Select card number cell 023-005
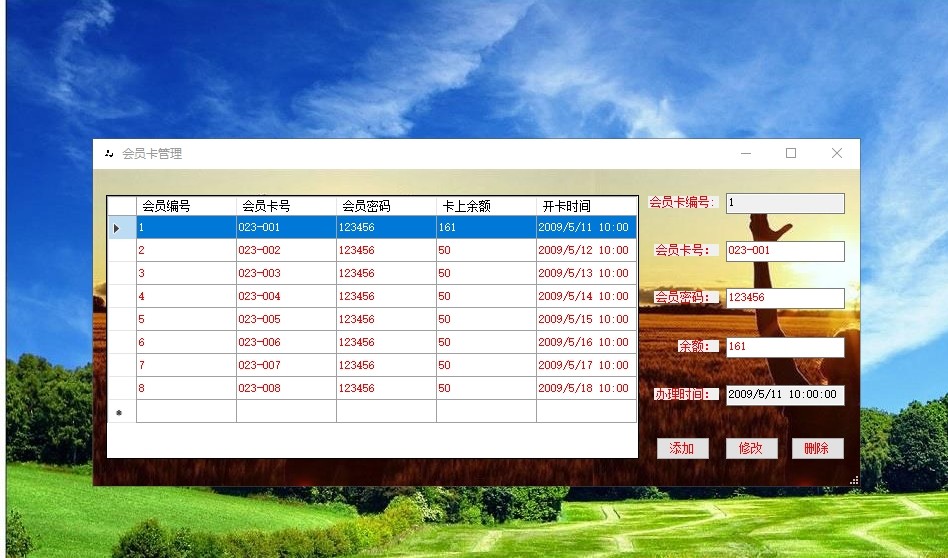 [287, 319]
